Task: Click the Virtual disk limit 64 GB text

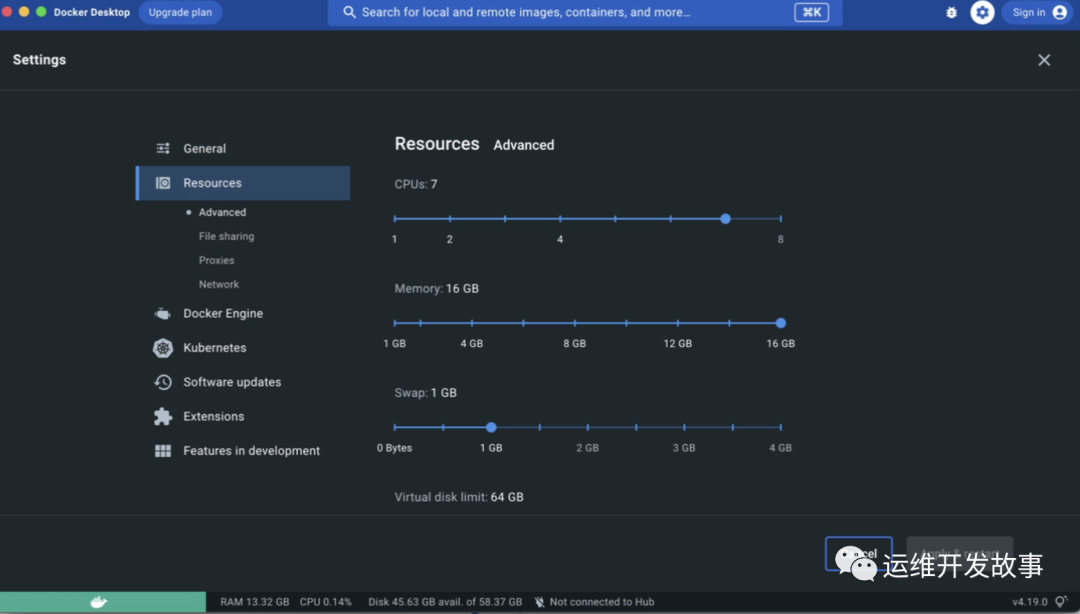Action: point(459,497)
